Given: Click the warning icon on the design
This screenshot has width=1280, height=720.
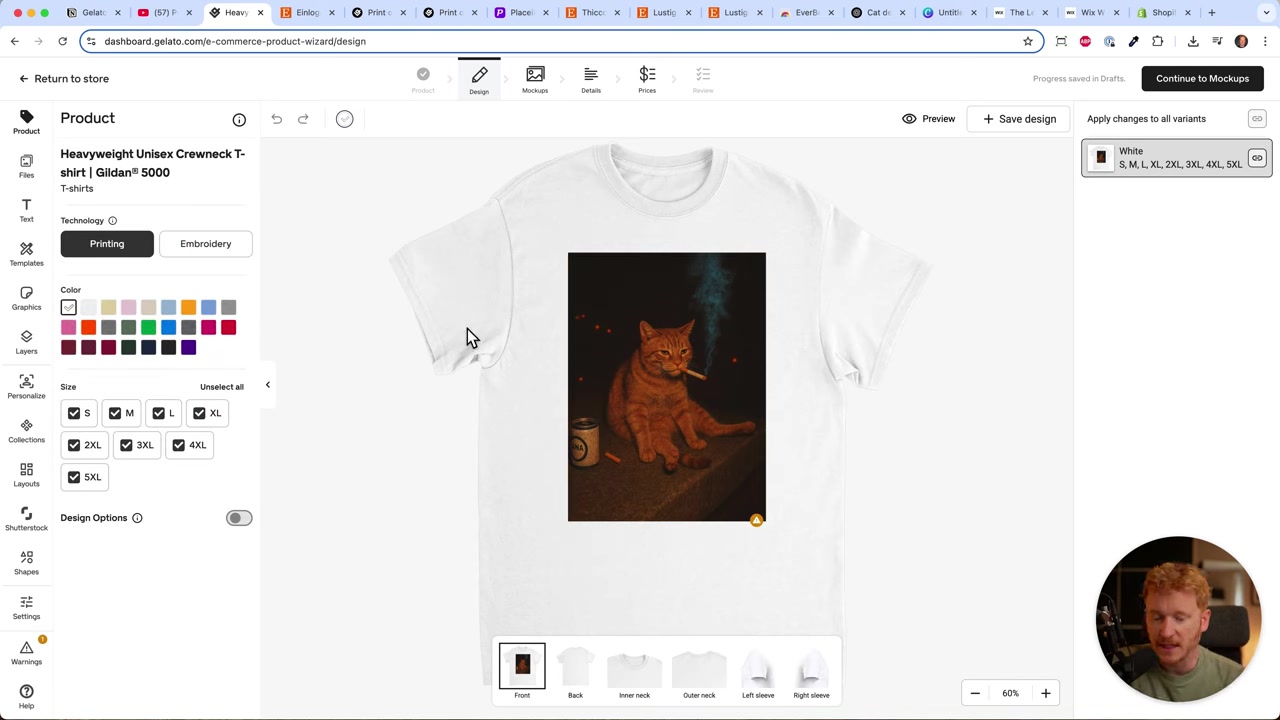Looking at the screenshot, I should 756,520.
